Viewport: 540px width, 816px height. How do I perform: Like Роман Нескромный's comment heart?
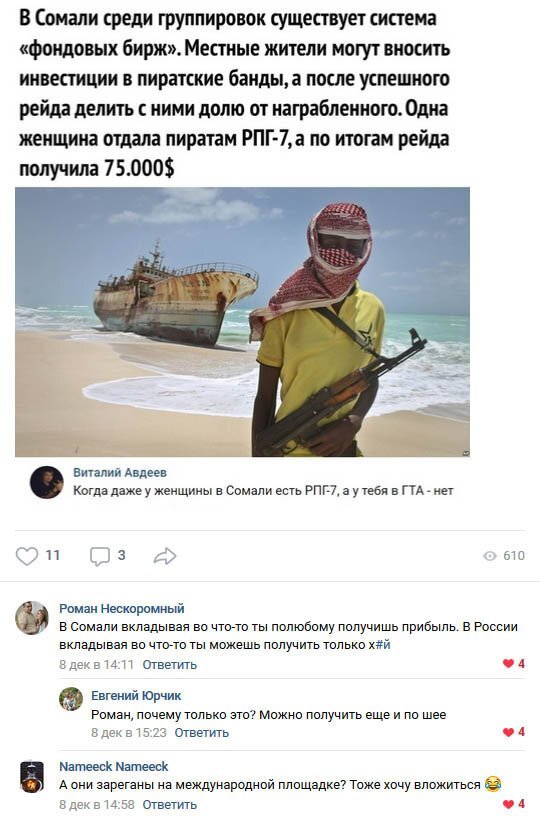pyautogui.click(x=508, y=664)
